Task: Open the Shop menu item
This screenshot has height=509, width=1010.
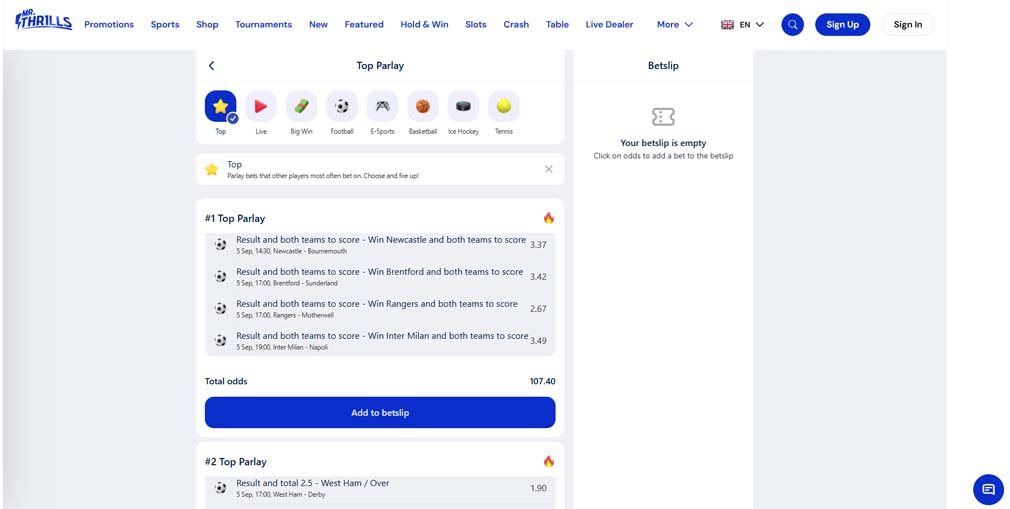Action: [207, 24]
